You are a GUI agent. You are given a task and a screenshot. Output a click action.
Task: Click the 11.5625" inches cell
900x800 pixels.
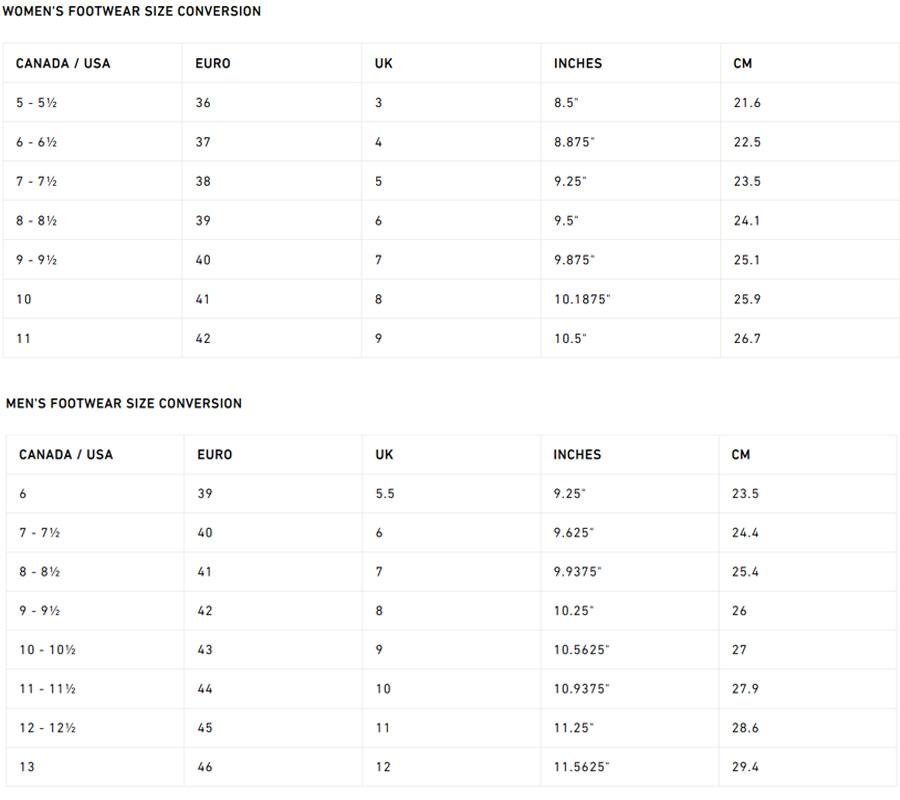coord(581,767)
